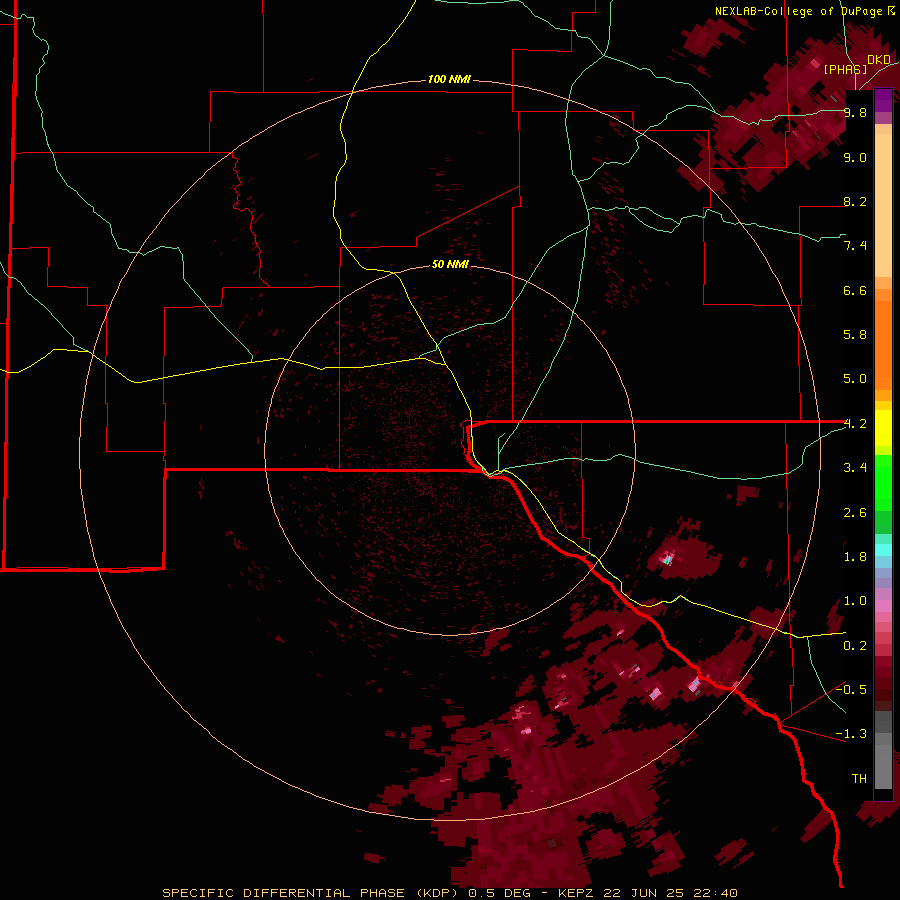Click the arrow glyph after DuPage
The height and width of the screenshot is (900, 900).
pos(891,11)
